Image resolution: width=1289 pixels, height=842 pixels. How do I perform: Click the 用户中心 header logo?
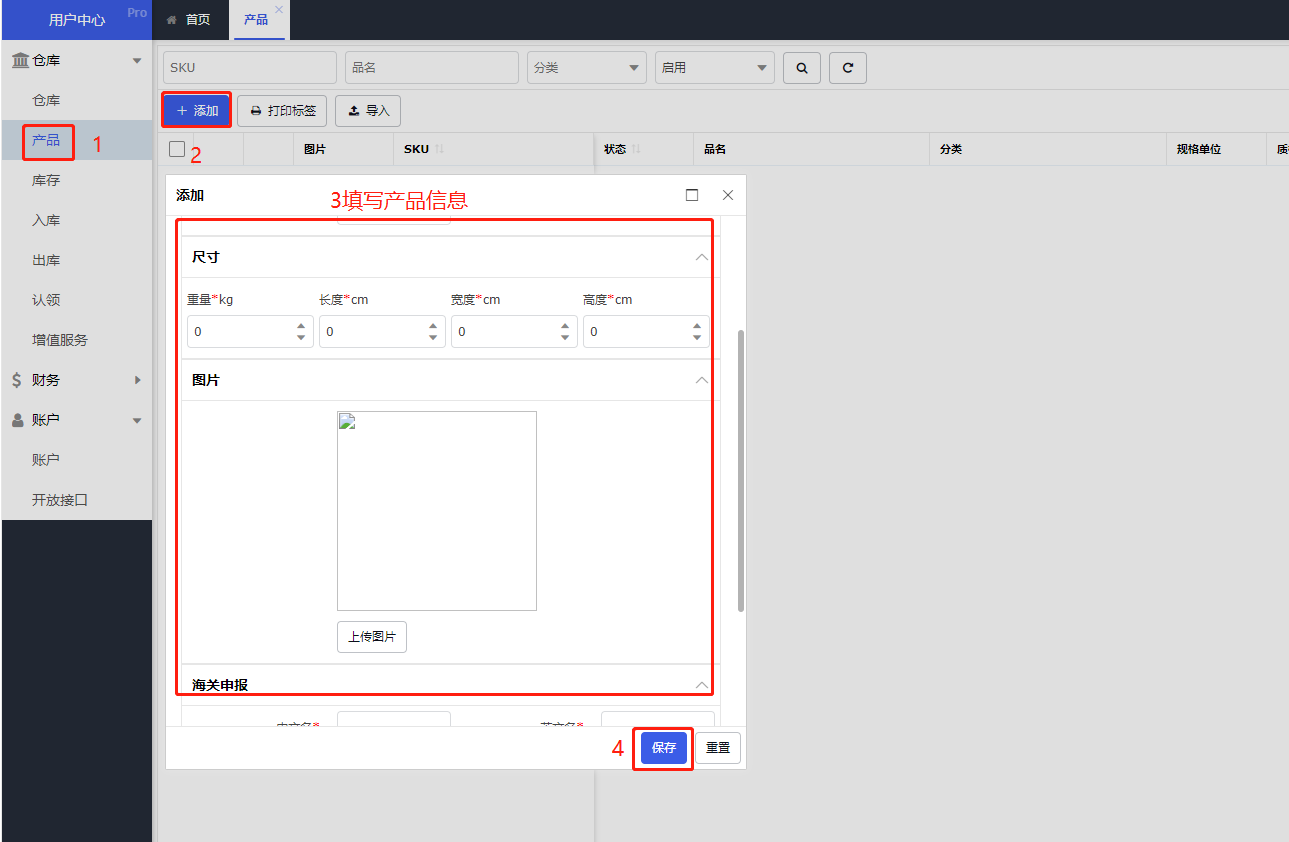click(77, 20)
